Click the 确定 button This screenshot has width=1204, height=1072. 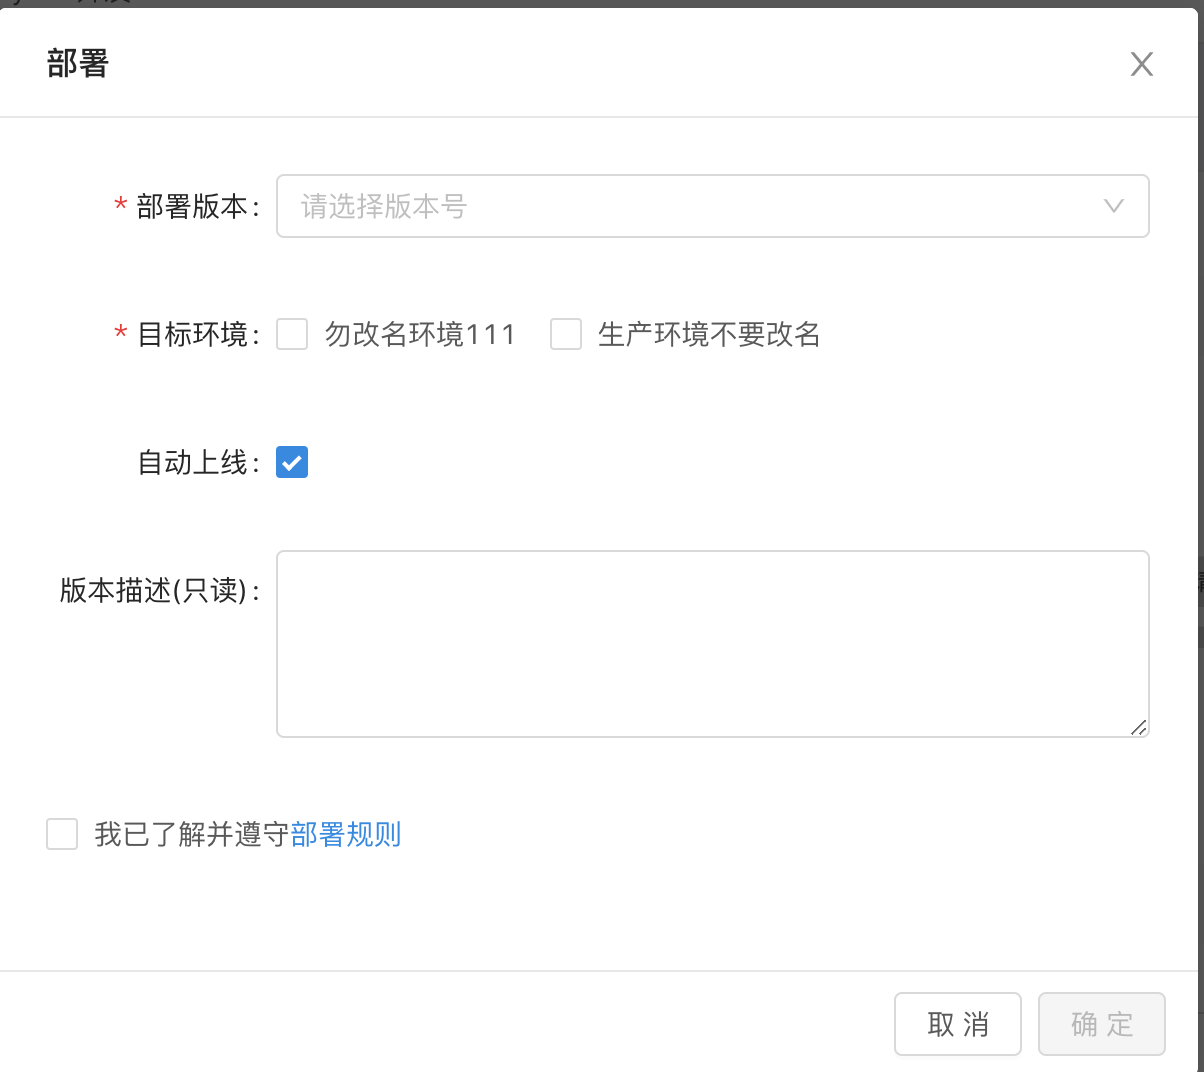coord(1101,1024)
